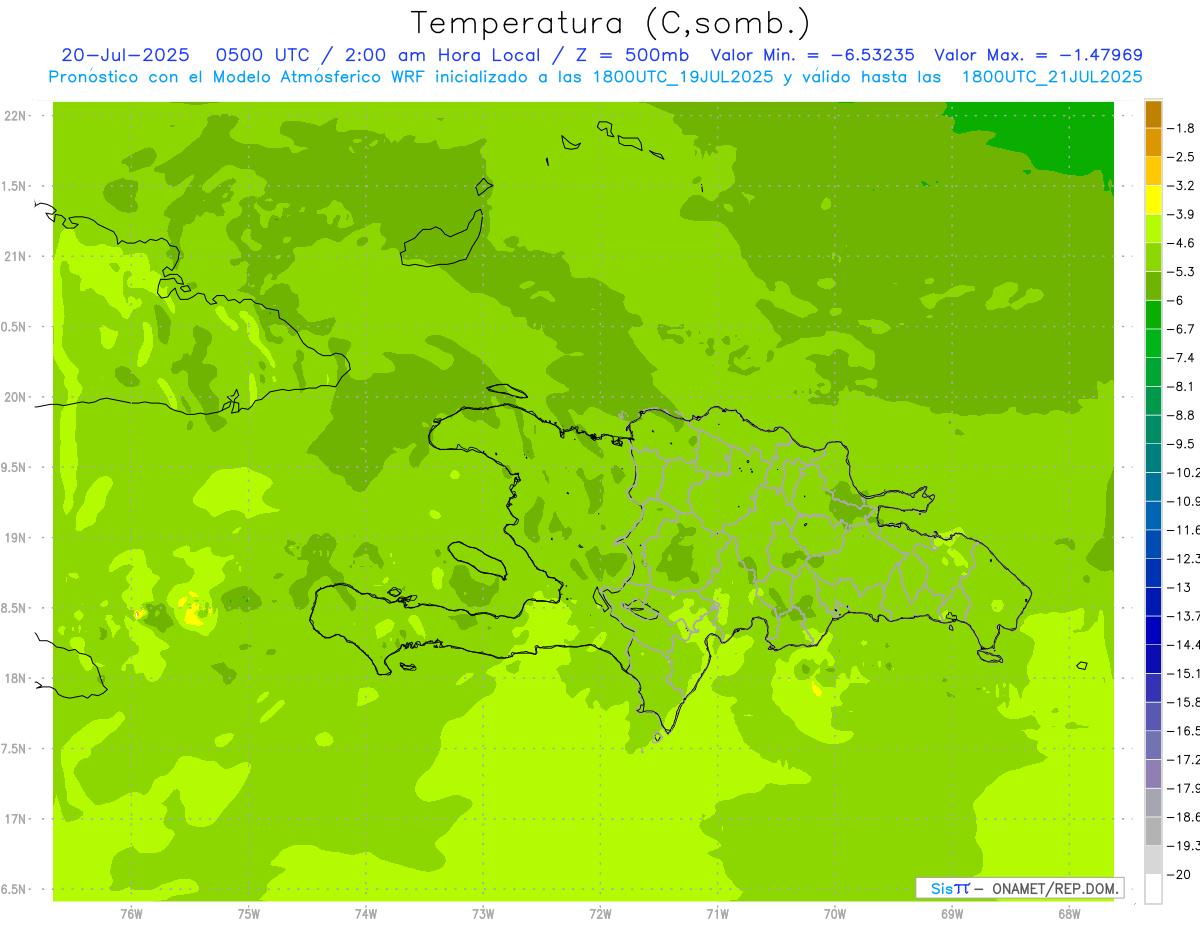The image size is (1200, 927).
Task: Click the '74W' longitude label
Action: 366,914
